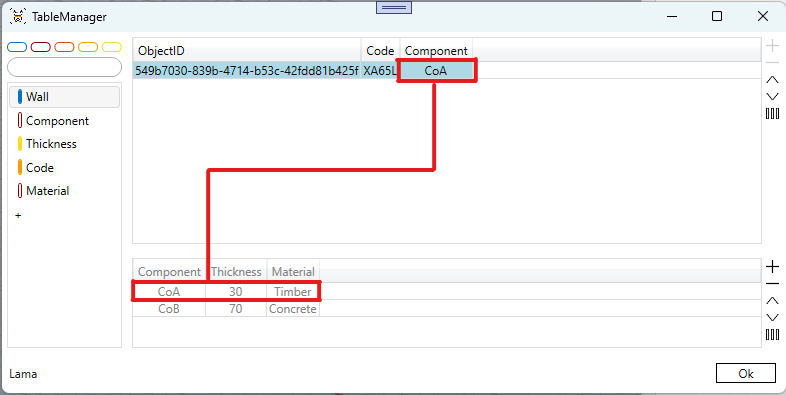Select the Code table in the list
The width and height of the screenshot is (786, 395).
65,167
